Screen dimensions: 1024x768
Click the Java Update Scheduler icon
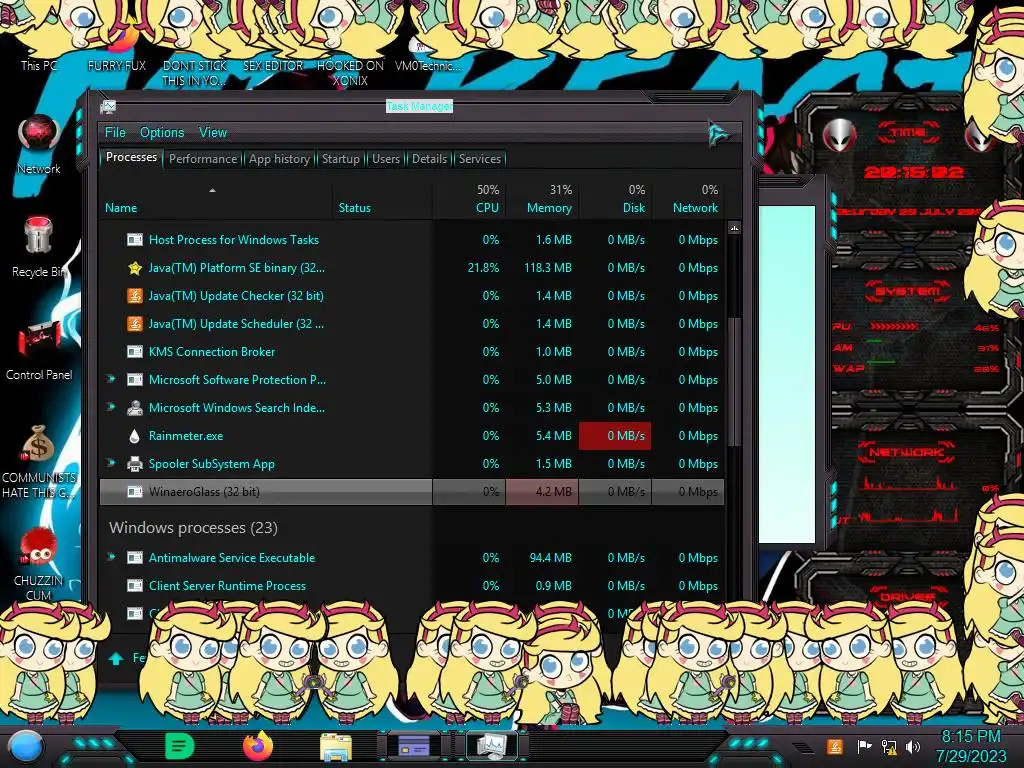click(135, 324)
